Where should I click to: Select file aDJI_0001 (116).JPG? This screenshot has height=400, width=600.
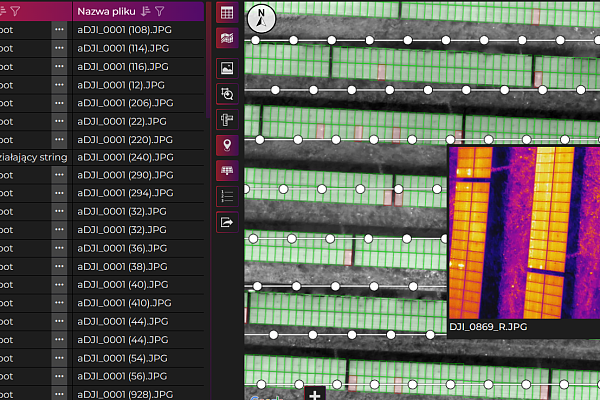click(123, 67)
